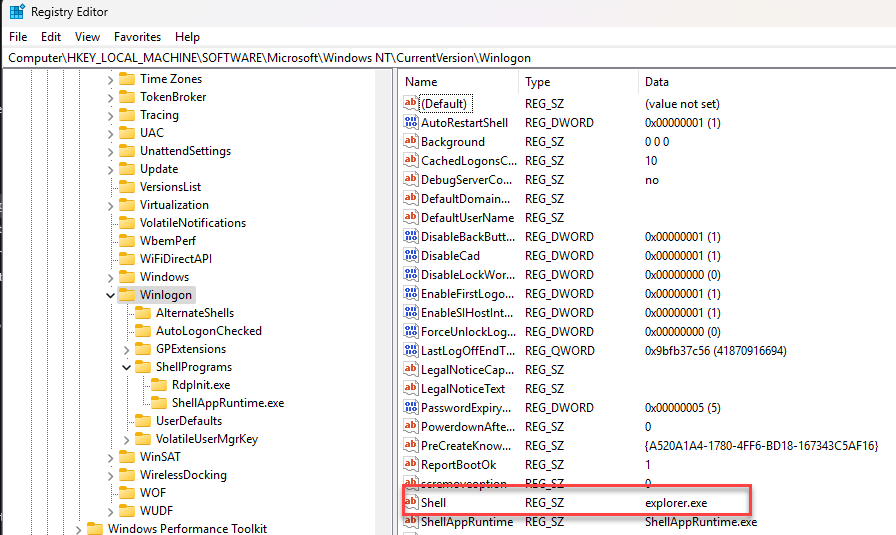Click the LegalNoticeText value icon
Image resolution: width=896 pixels, height=535 pixels.
tap(410, 388)
